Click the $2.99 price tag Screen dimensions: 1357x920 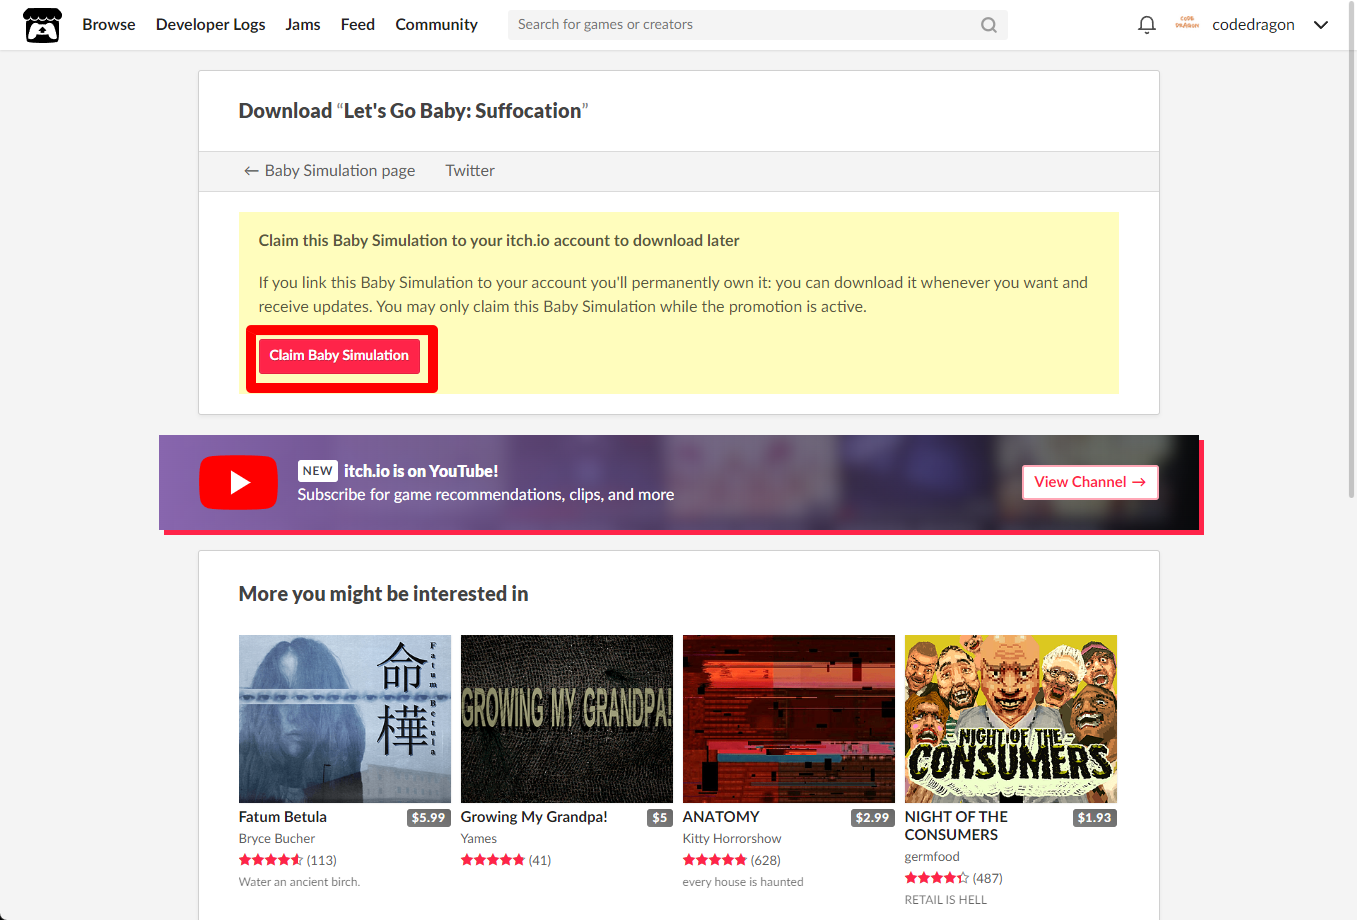pyautogui.click(x=872, y=818)
